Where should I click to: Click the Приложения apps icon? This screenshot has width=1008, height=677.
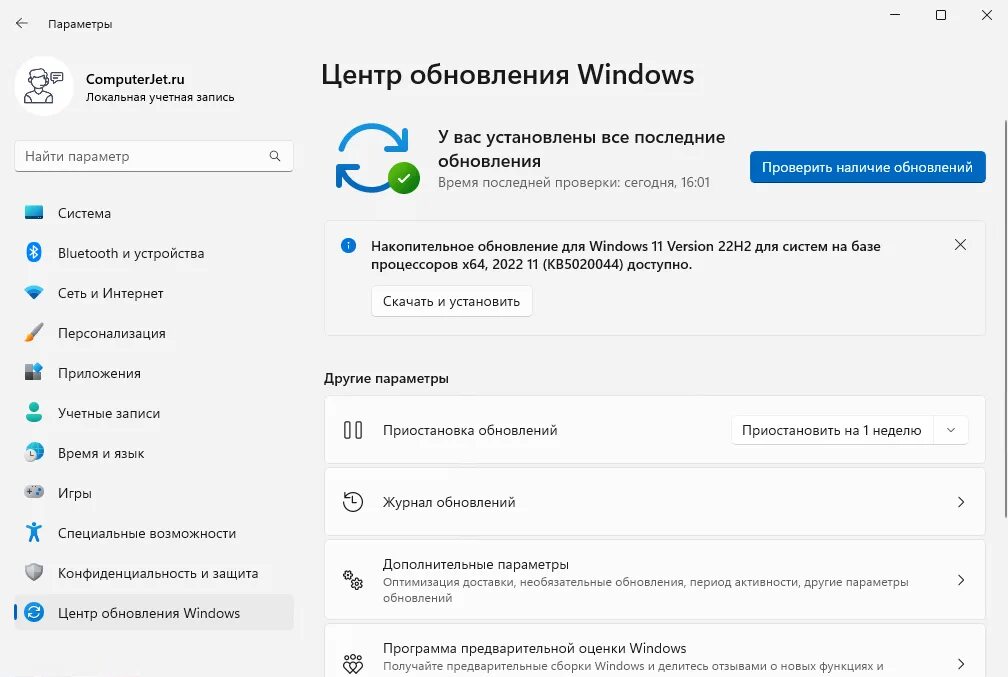(x=34, y=372)
